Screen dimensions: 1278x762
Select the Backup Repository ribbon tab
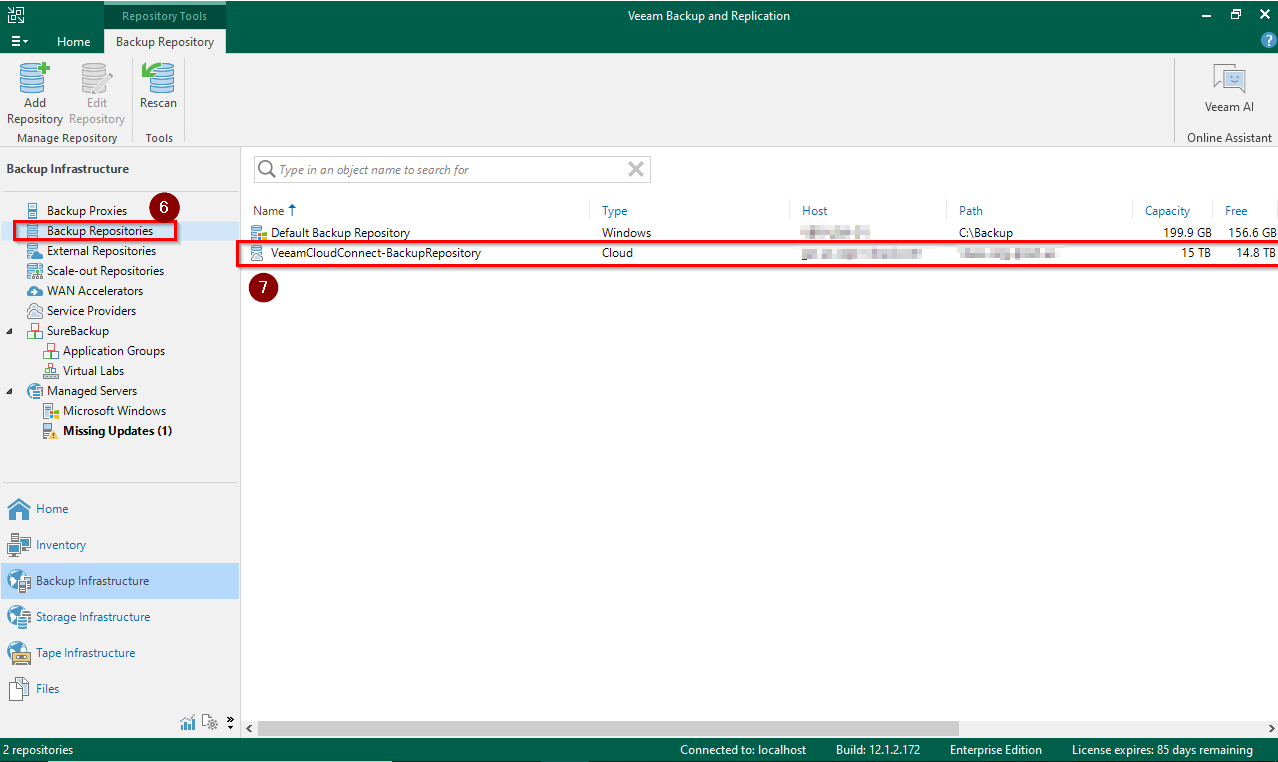pos(165,42)
